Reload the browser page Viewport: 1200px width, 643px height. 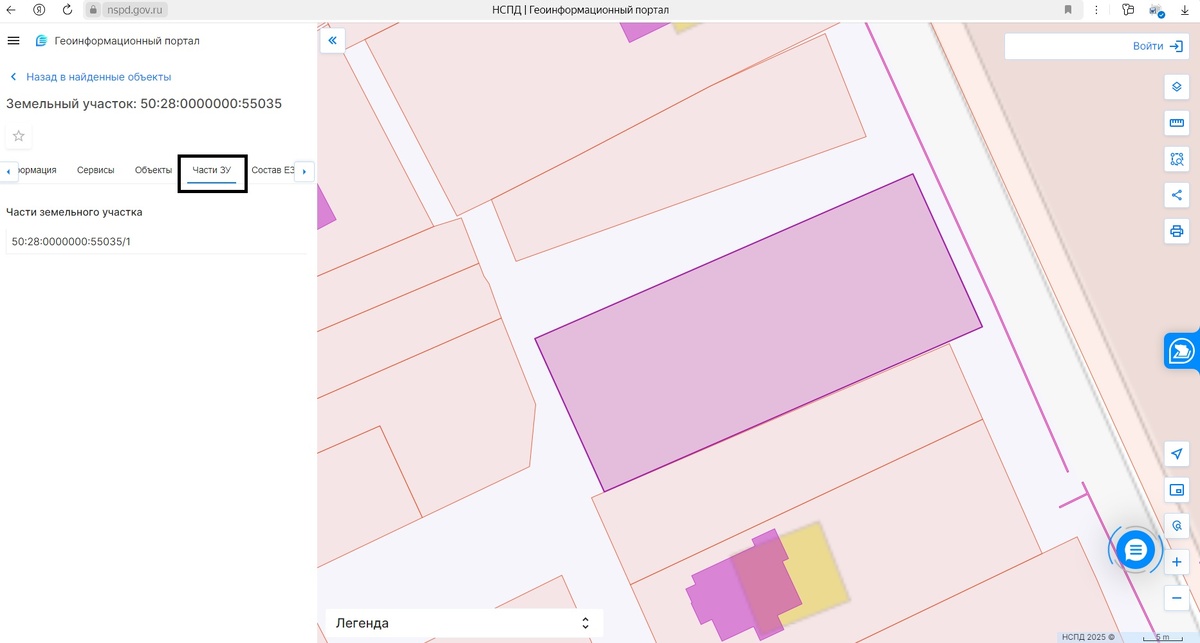pyautogui.click(x=67, y=9)
